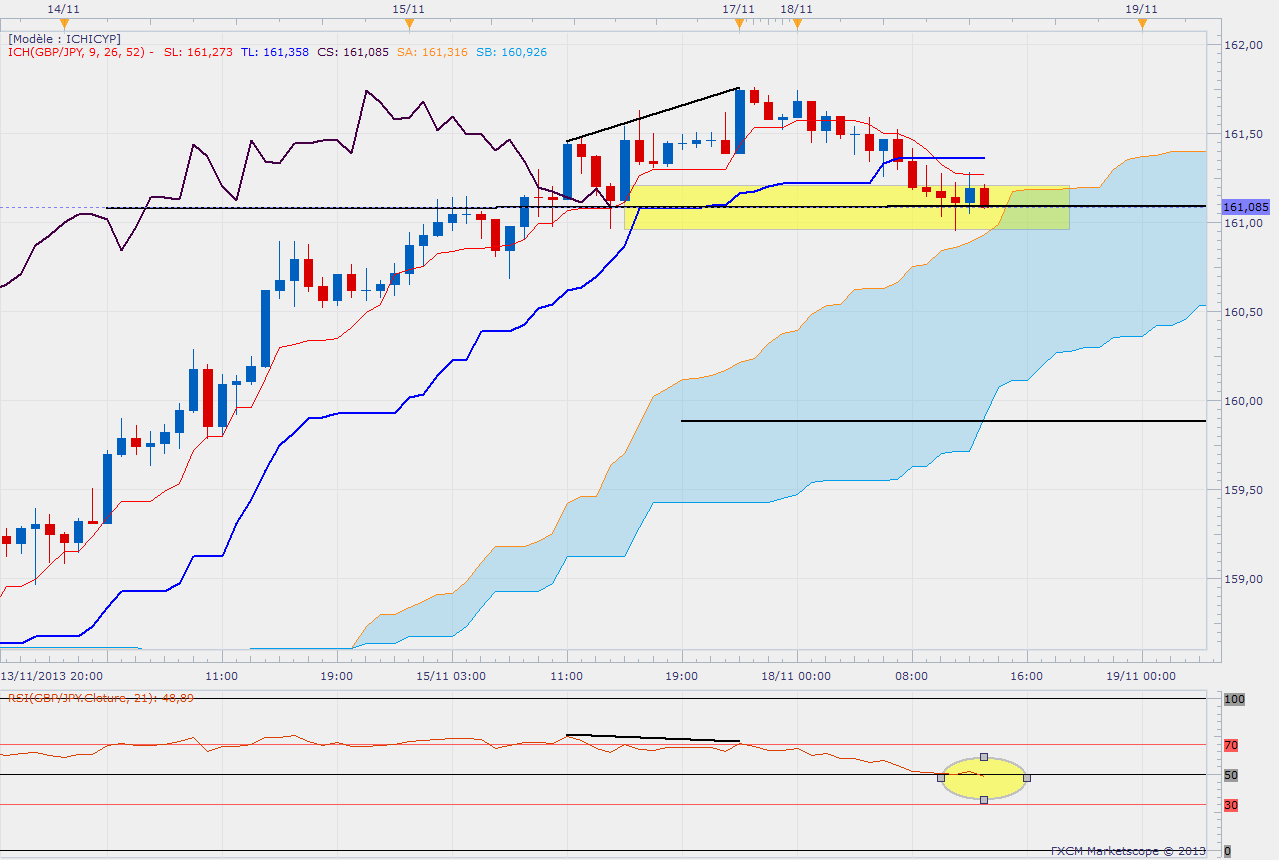
Task: Grab the top handle of the yellow ellipse
Action: pos(984,757)
